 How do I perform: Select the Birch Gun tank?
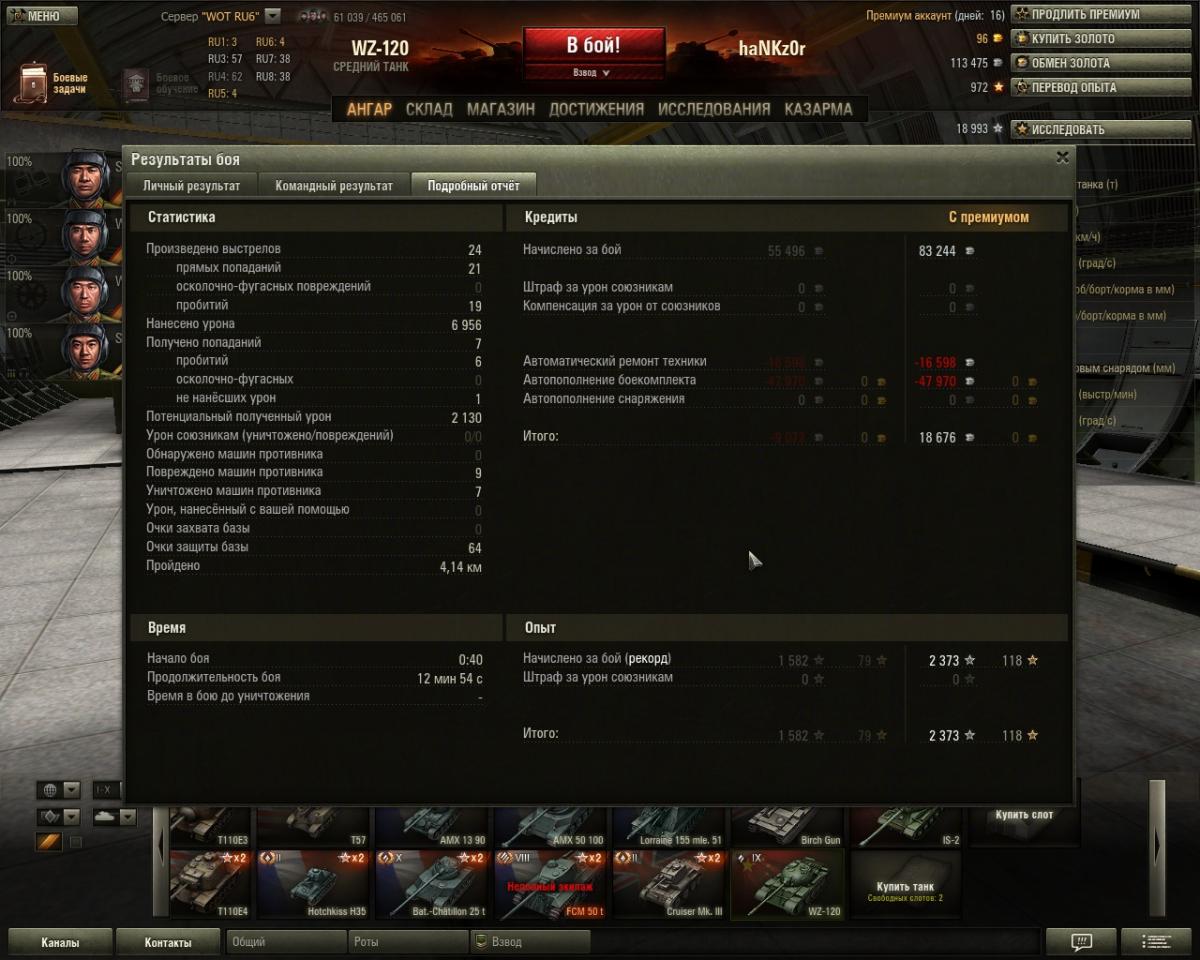[788, 825]
